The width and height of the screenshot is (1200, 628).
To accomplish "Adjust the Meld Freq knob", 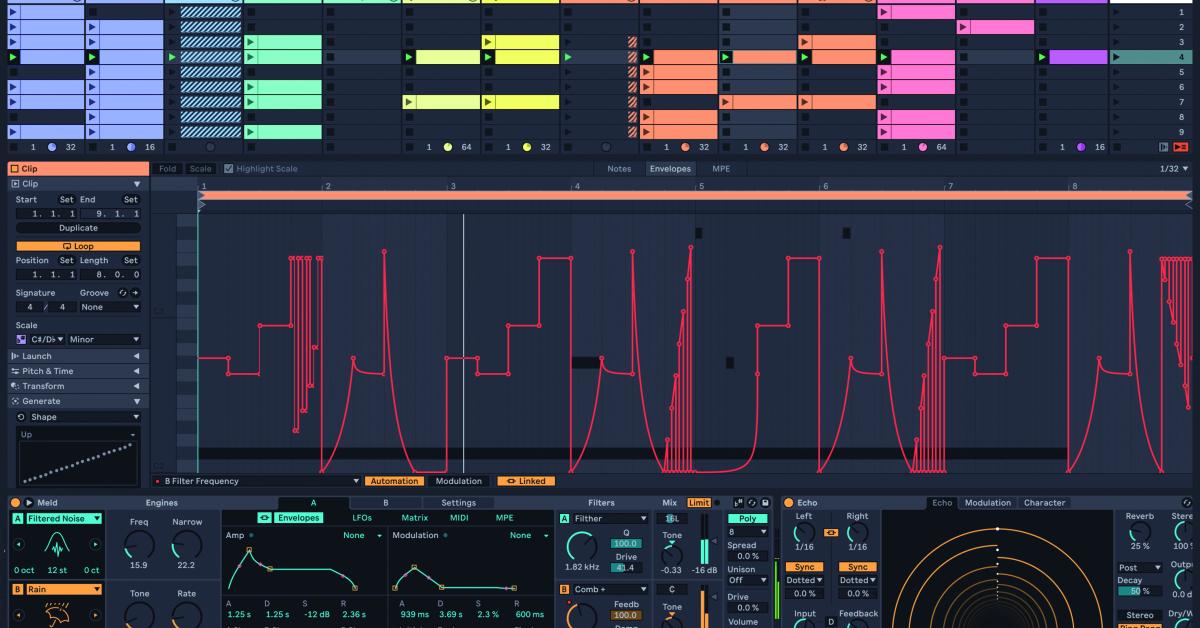I will 139,545.
